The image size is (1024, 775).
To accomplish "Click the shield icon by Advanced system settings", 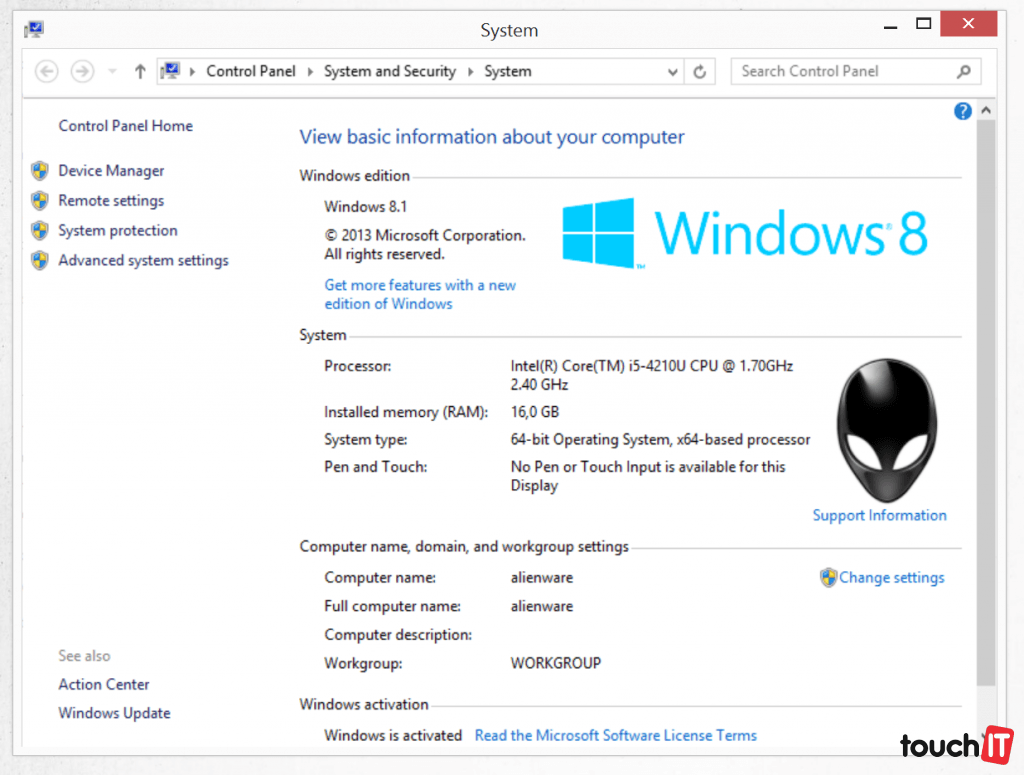I will pos(40,261).
